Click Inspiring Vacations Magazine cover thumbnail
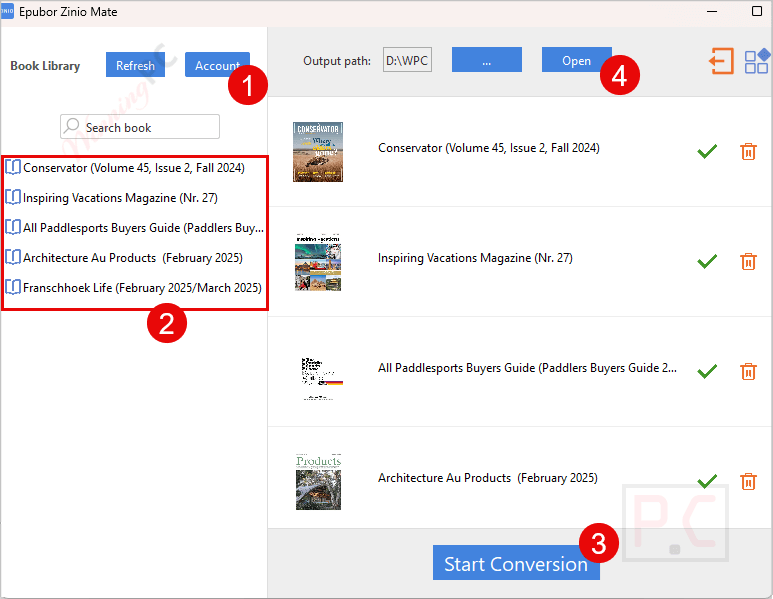Image resolution: width=773 pixels, height=599 pixels. click(x=318, y=262)
